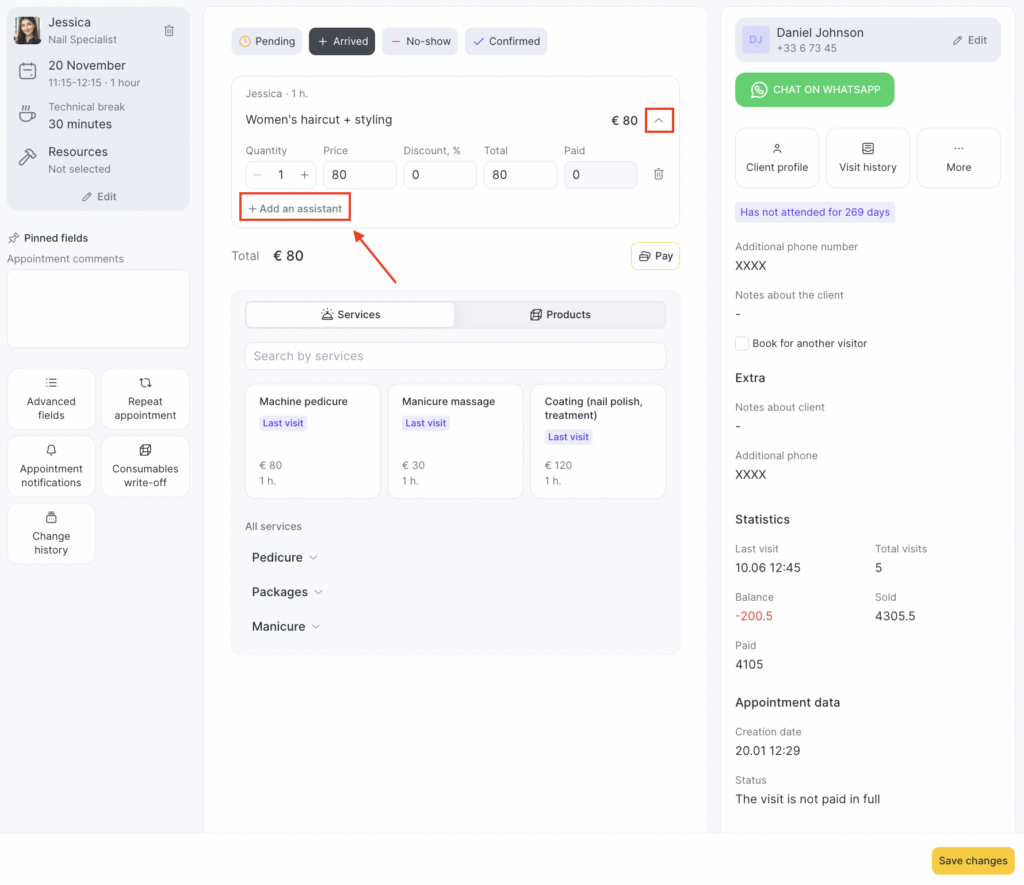The image size is (1024, 885).
Task: Mark appointment as No-show
Action: [419, 41]
